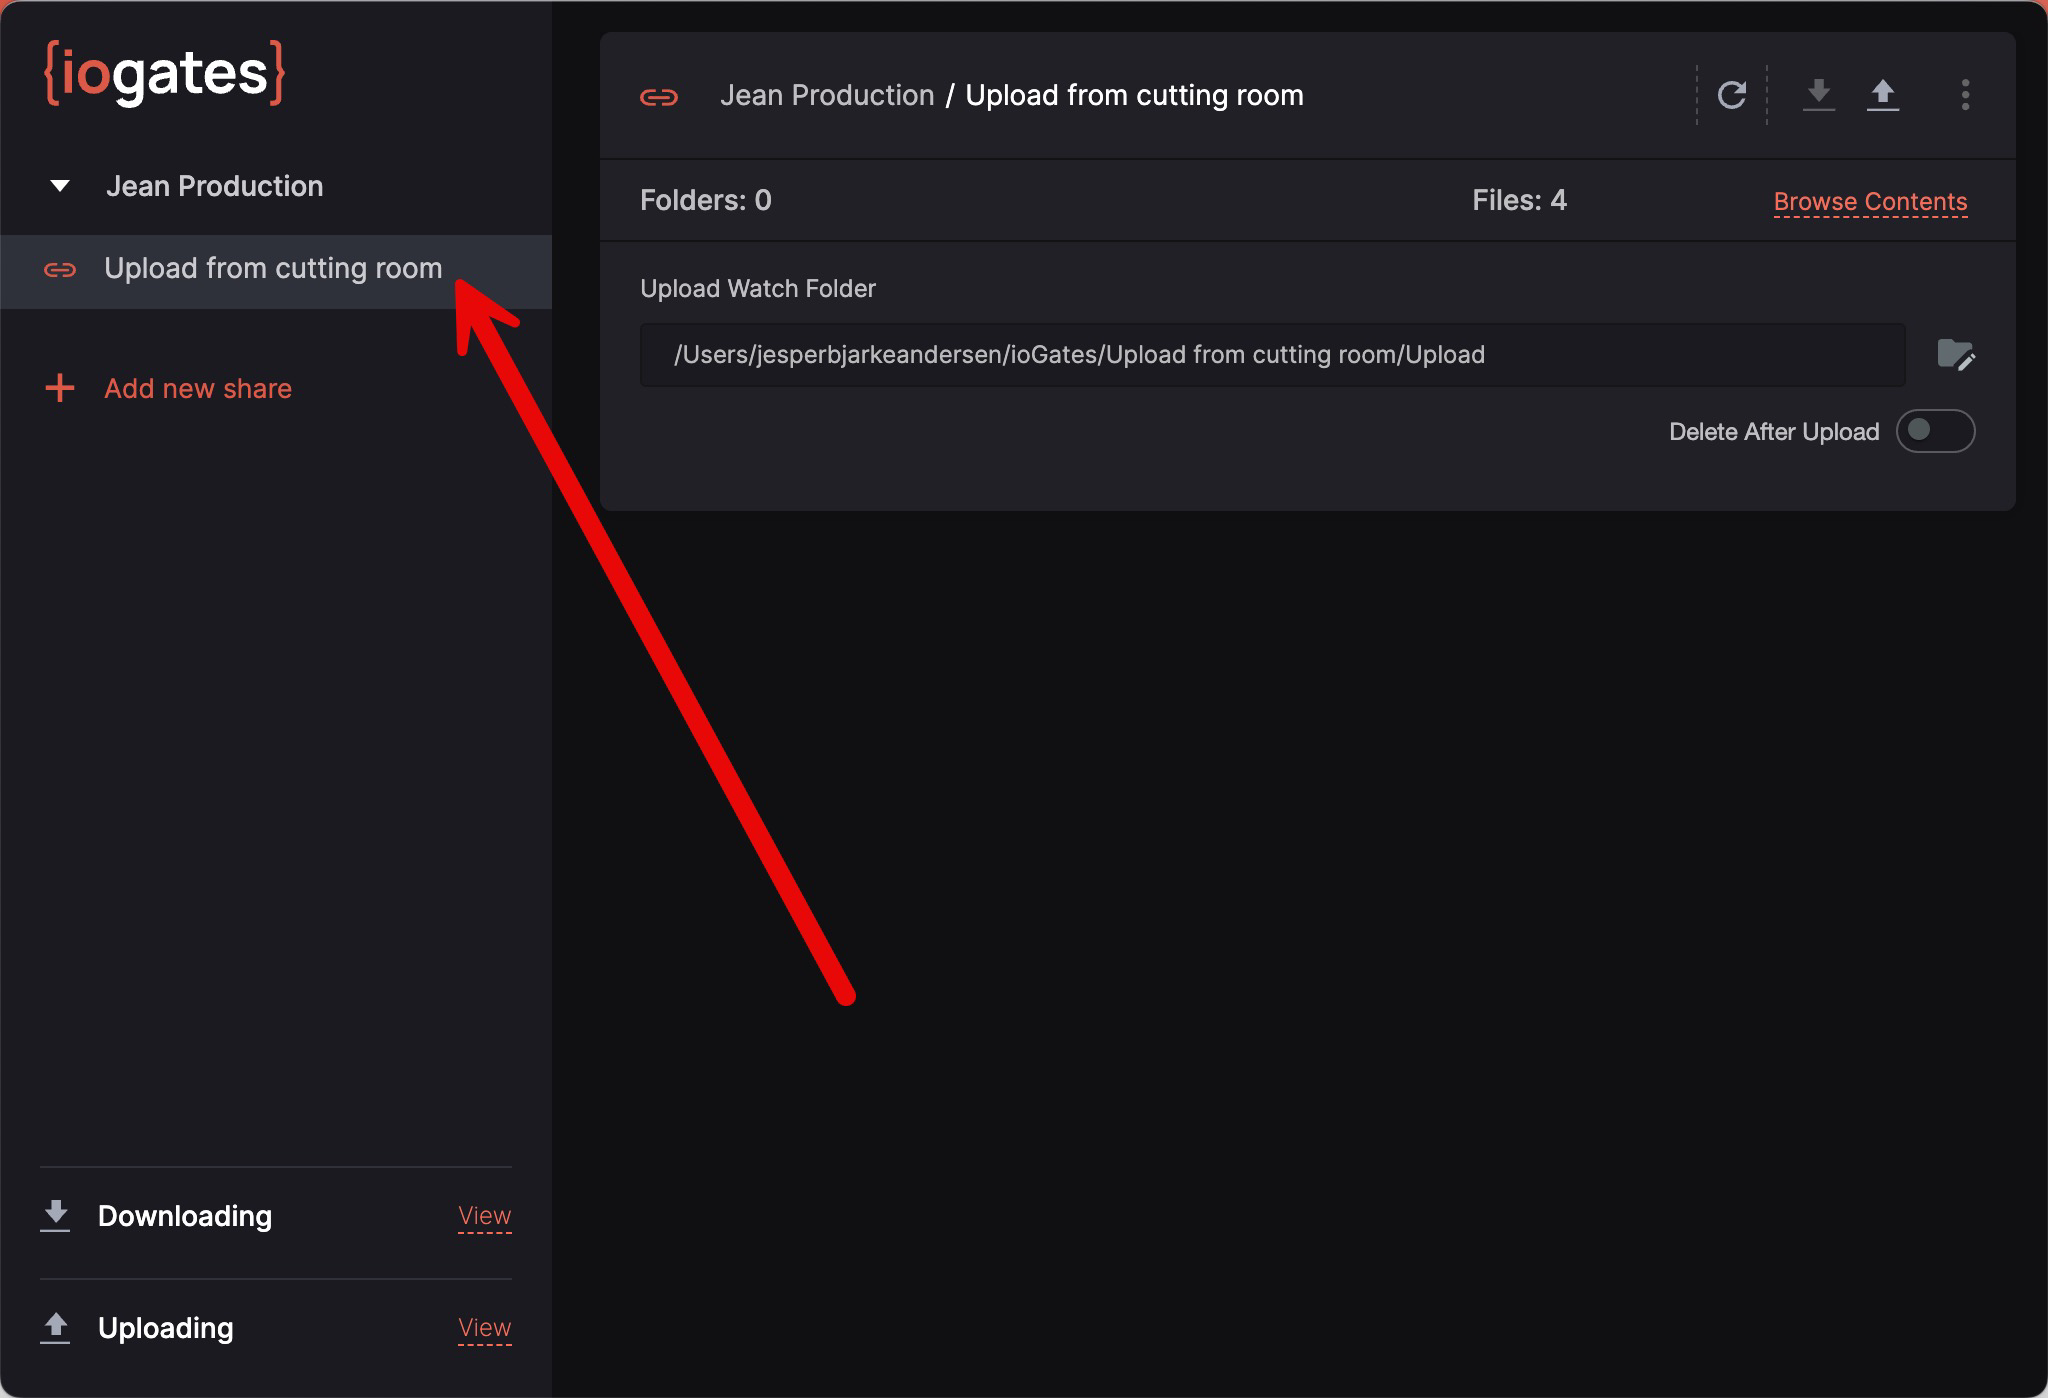Click the iogates logo
This screenshot has width=2048, height=1398.
165,73
